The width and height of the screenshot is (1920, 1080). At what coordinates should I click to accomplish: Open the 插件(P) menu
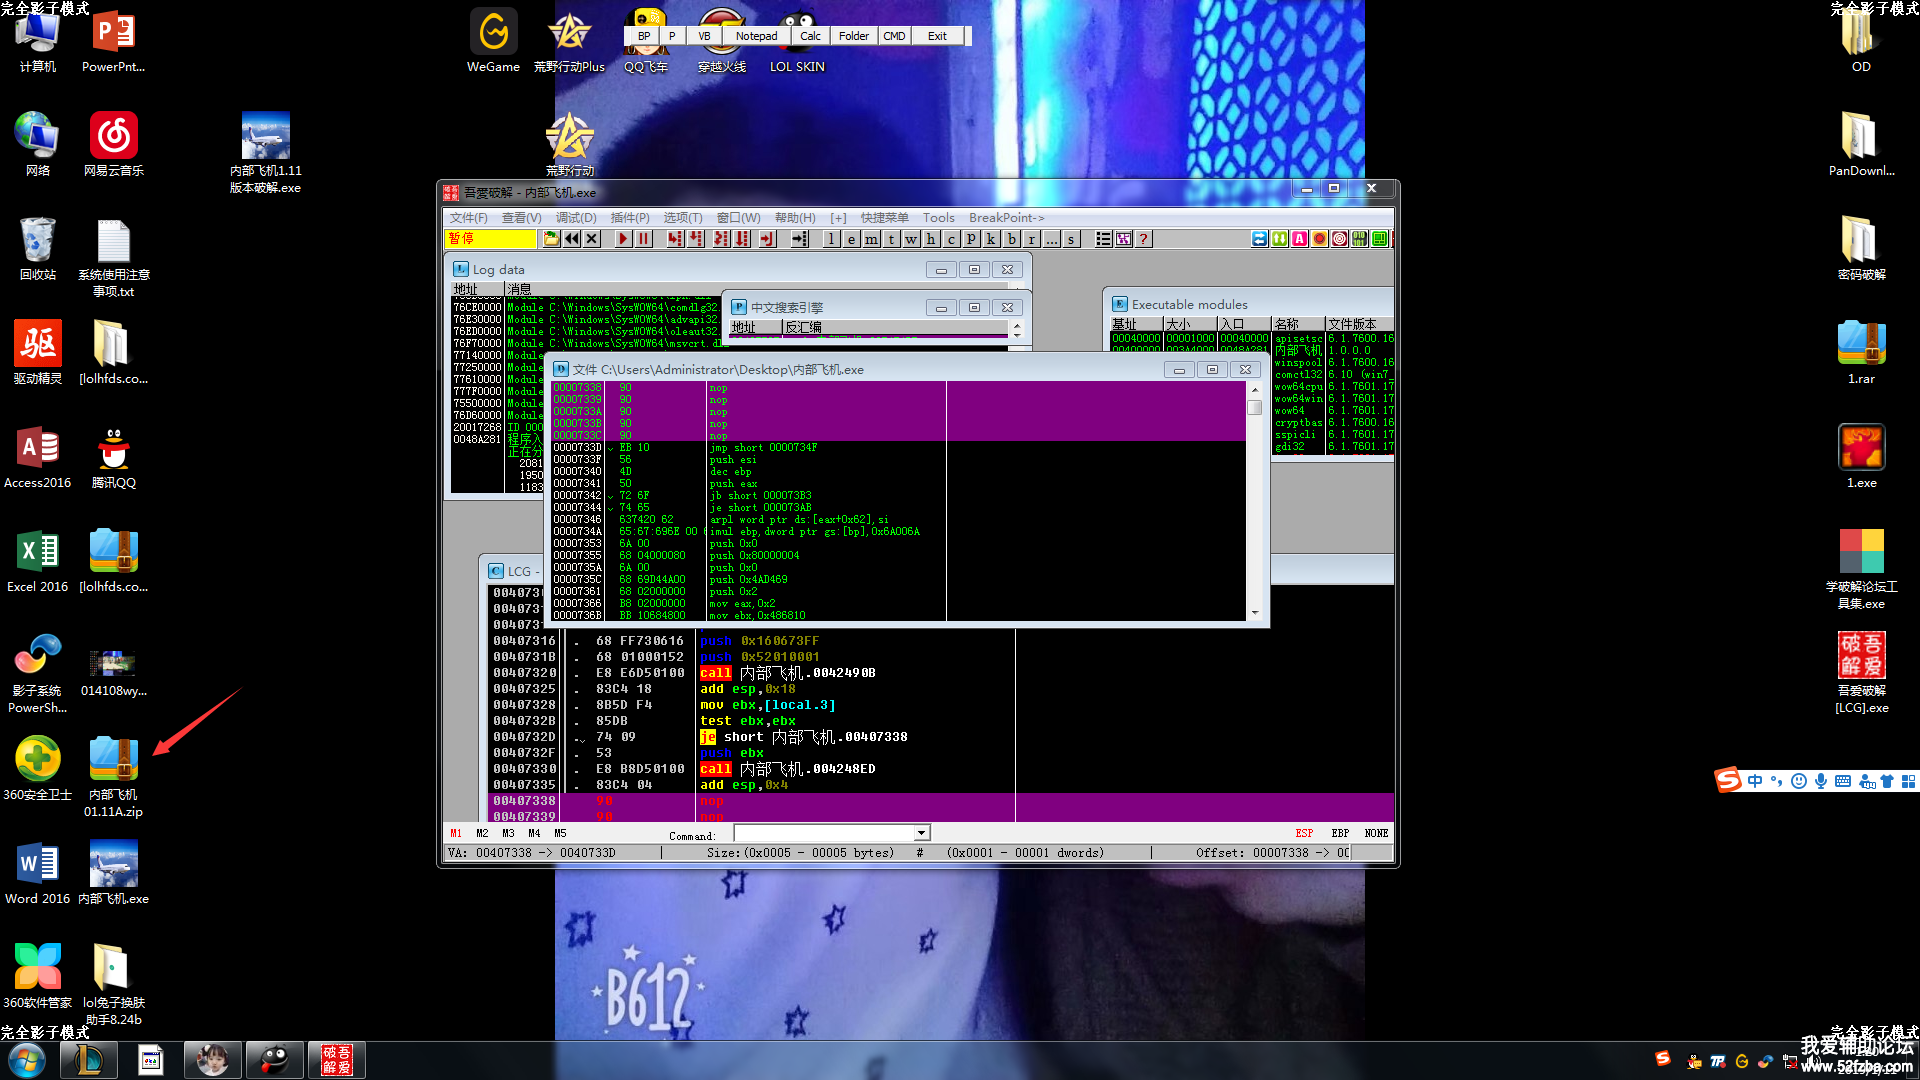pyautogui.click(x=630, y=217)
